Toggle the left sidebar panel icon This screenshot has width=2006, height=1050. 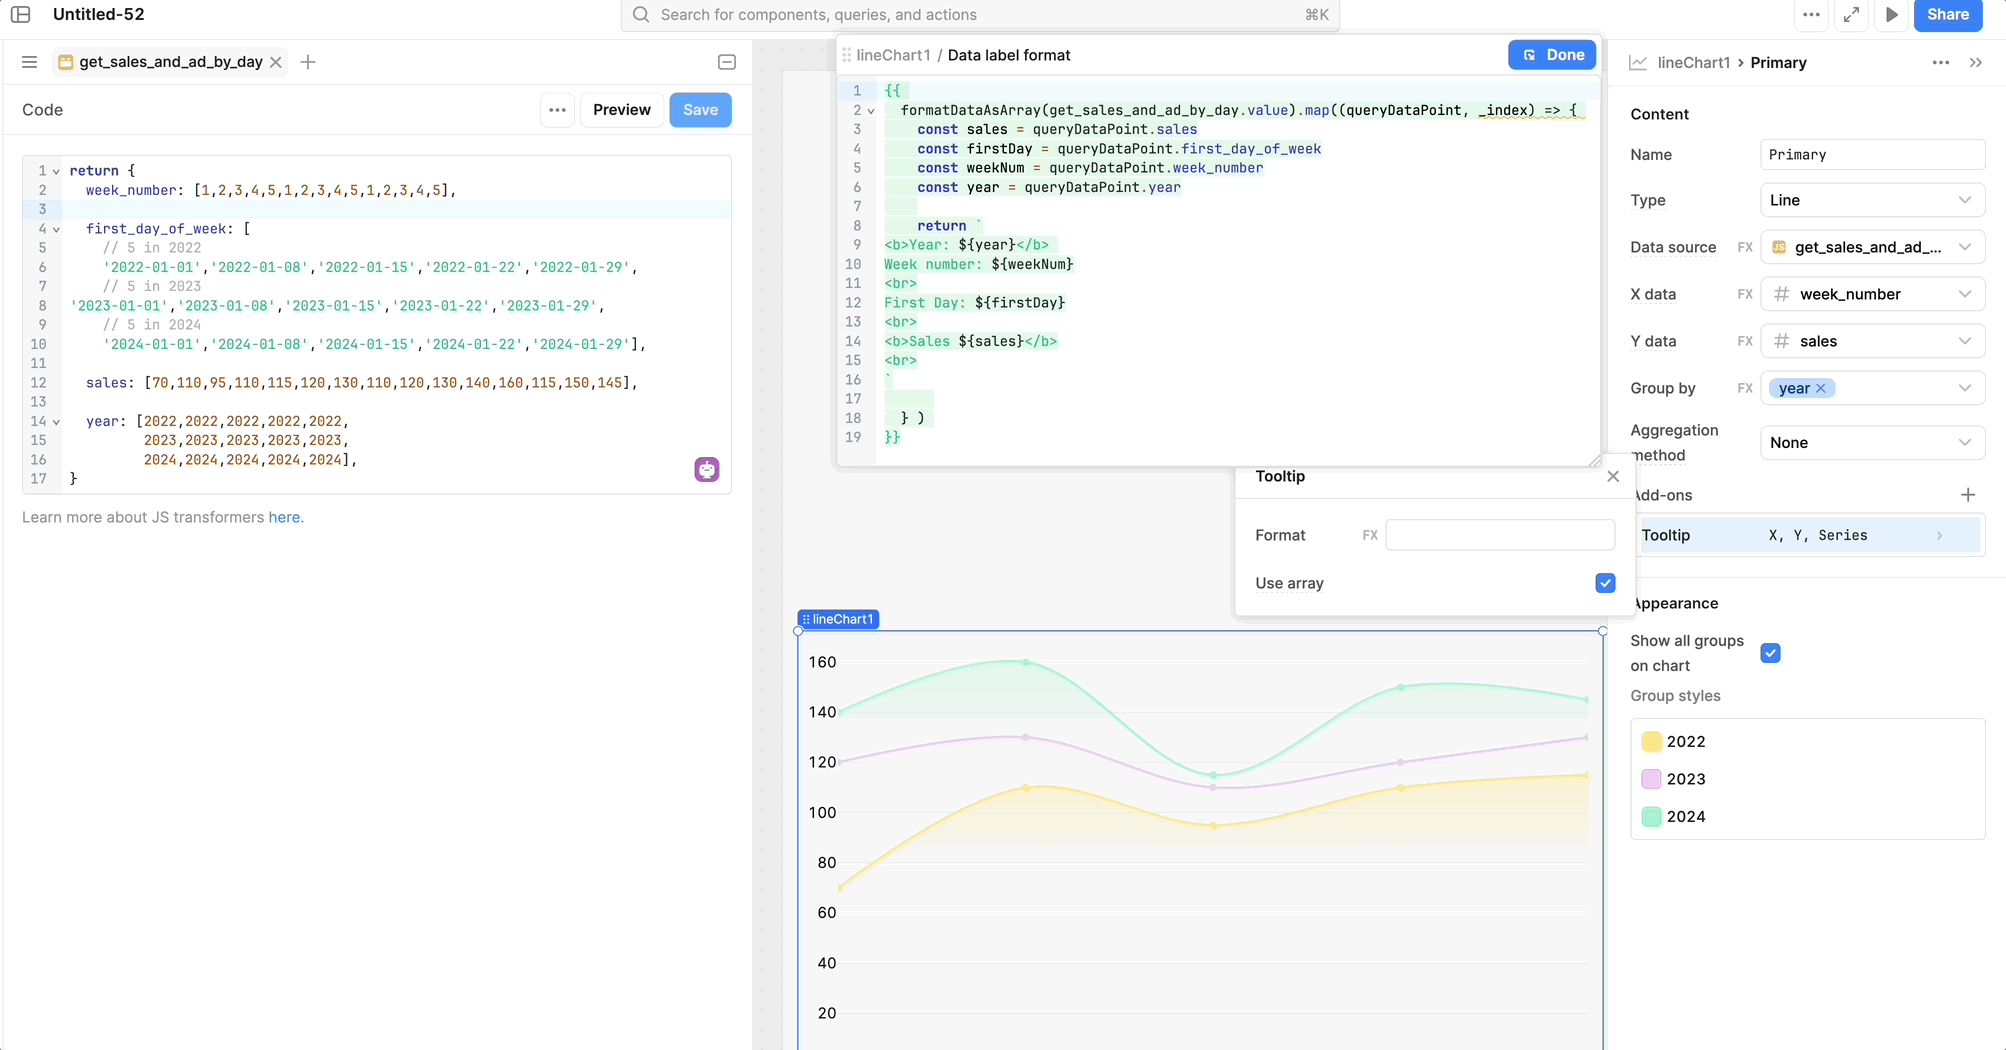point(20,15)
